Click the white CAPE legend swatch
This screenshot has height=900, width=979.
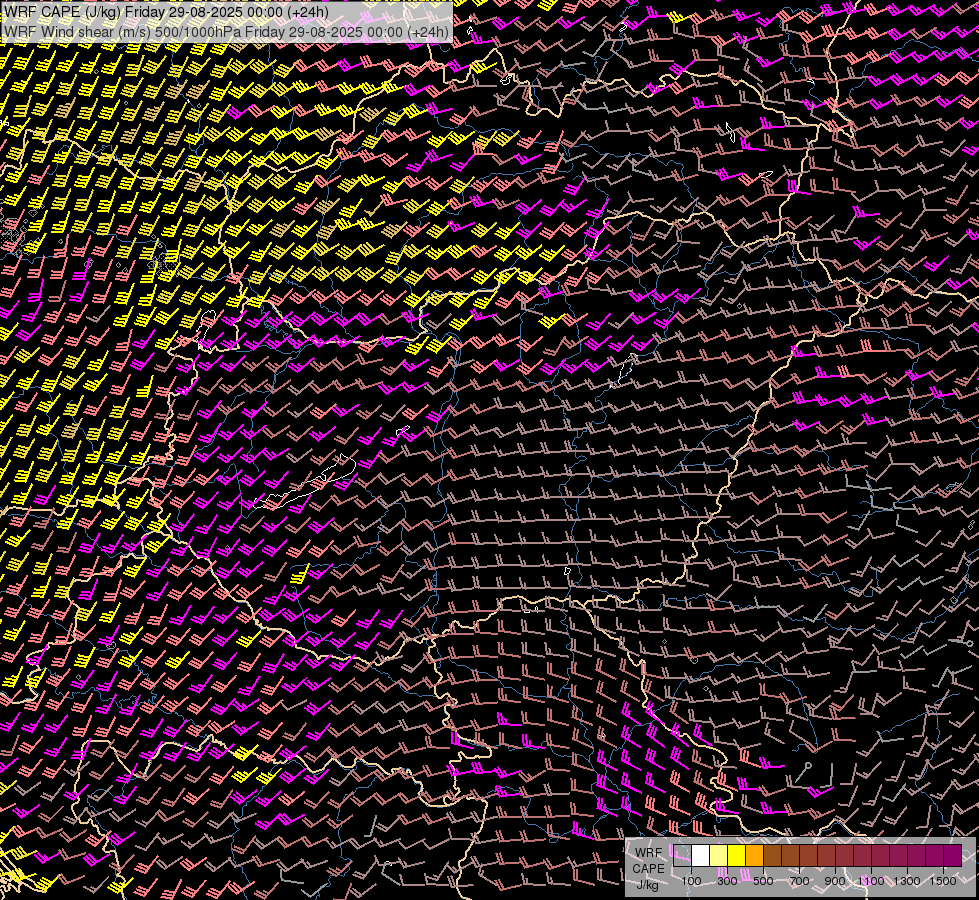pyautogui.click(x=701, y=855)
